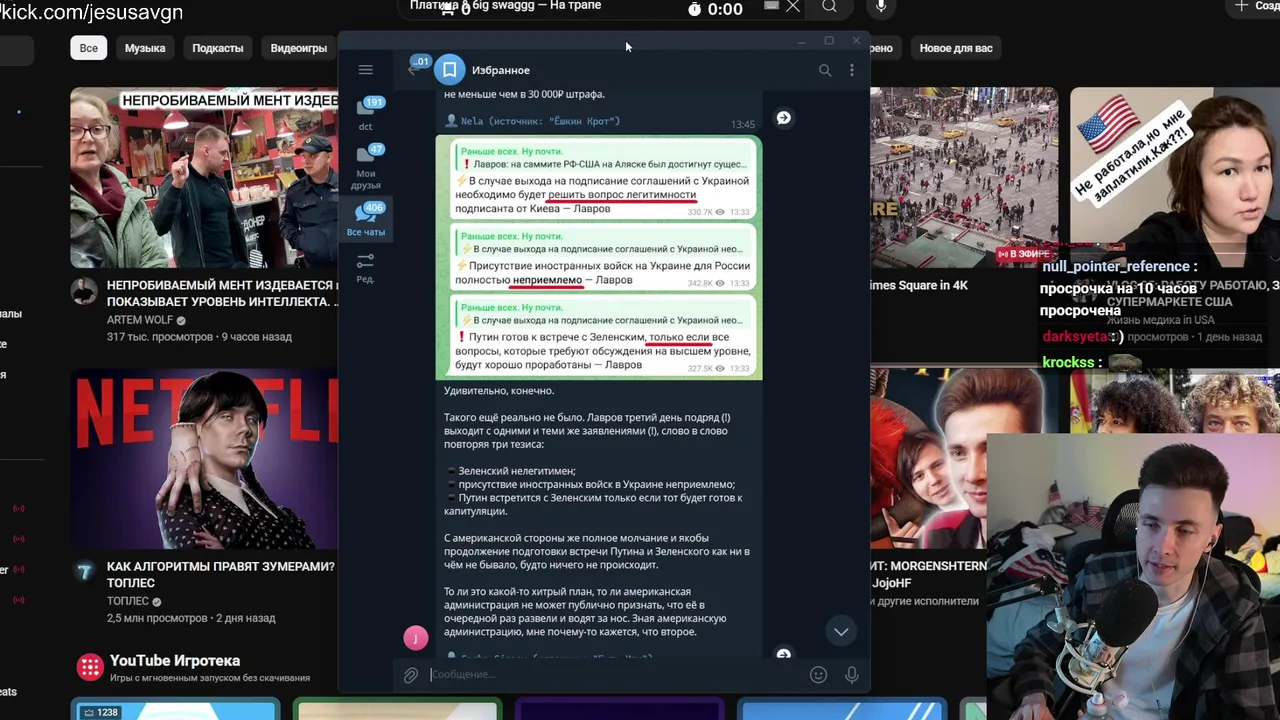Focus the Сообщение message input field
1280x720 pixels.
pyautogui.click(x=615, y=675)
